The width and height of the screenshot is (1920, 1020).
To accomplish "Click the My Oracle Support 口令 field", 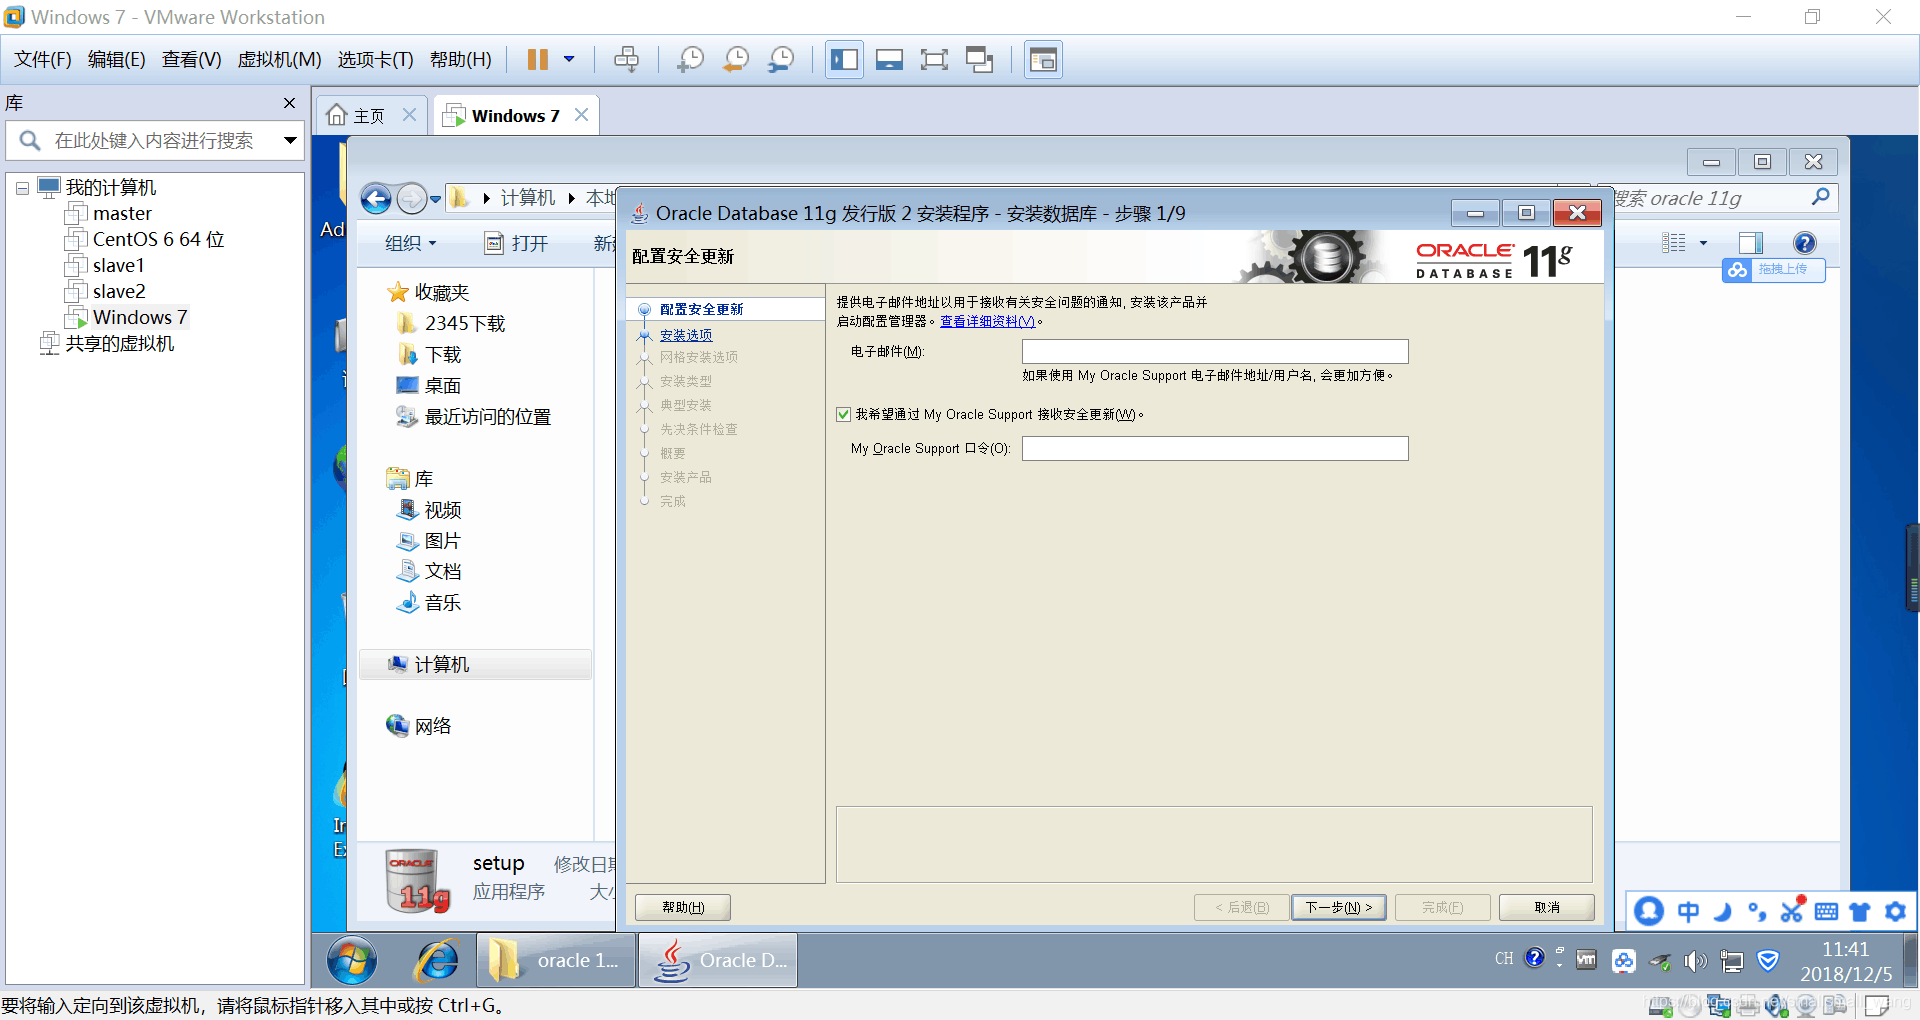I will (x=1215, y=449).
